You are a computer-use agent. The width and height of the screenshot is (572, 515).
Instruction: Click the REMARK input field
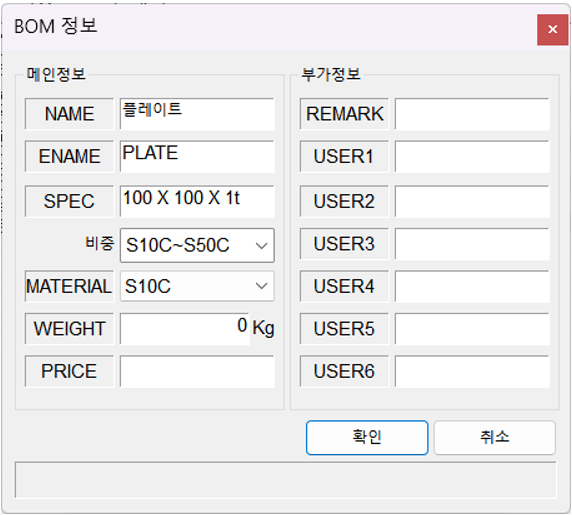click(x=472, y=114)
